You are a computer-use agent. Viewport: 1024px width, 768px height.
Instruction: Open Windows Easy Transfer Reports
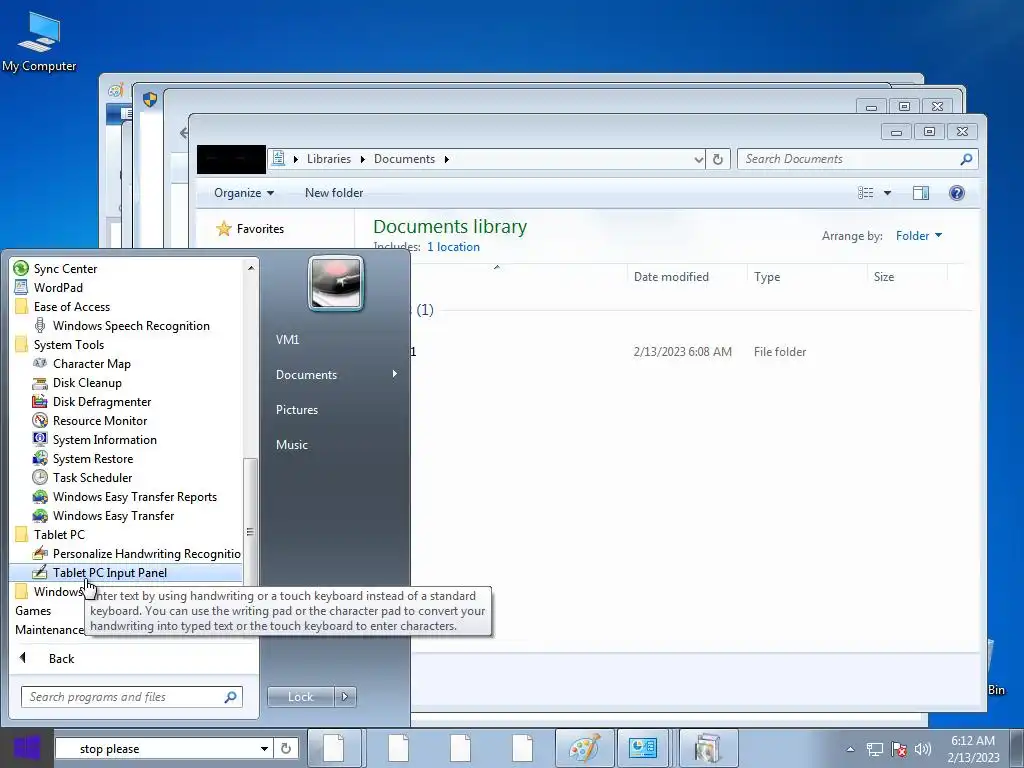(135, 496)
